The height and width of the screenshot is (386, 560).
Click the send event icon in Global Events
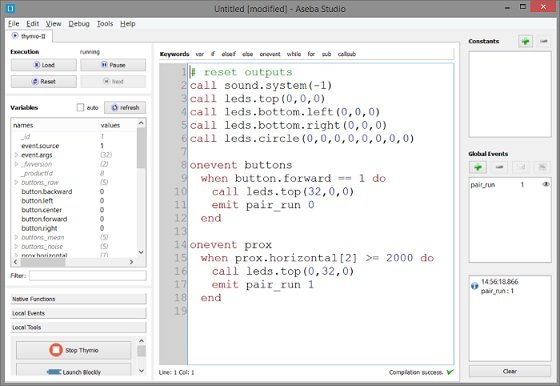click(x=521, y=167)
